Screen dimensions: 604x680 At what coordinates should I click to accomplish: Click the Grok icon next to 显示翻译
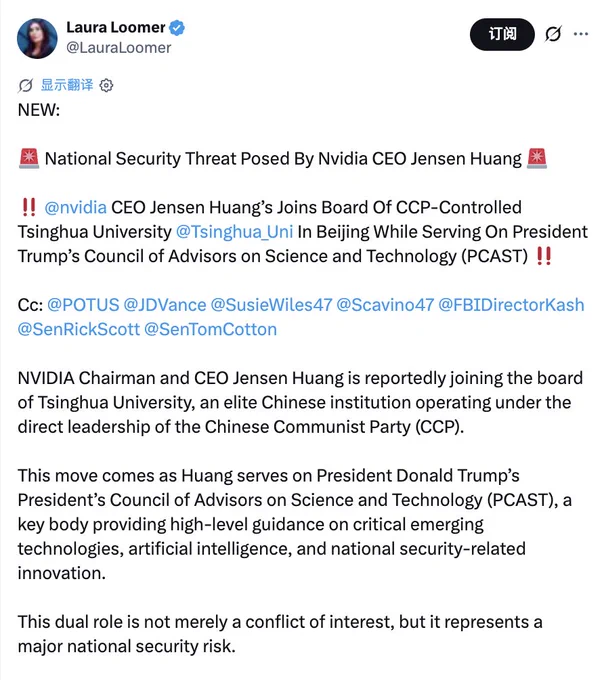(x=25, y=85)
